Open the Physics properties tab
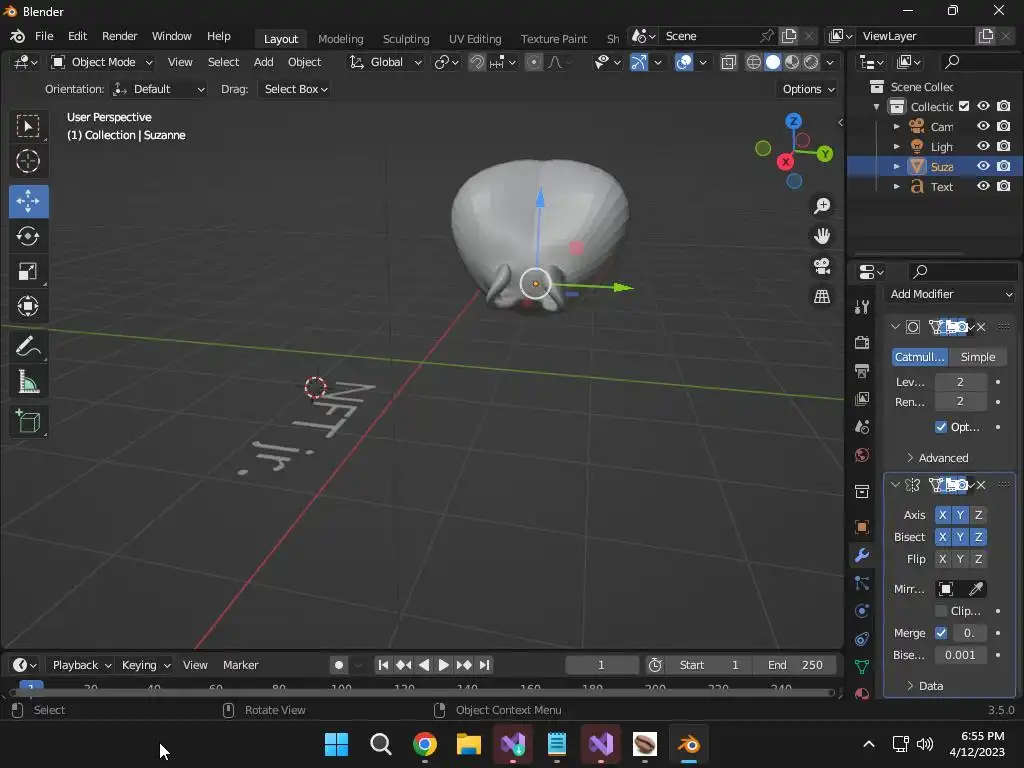Screen dimensions: 1024x768 (x=862, y=611)
